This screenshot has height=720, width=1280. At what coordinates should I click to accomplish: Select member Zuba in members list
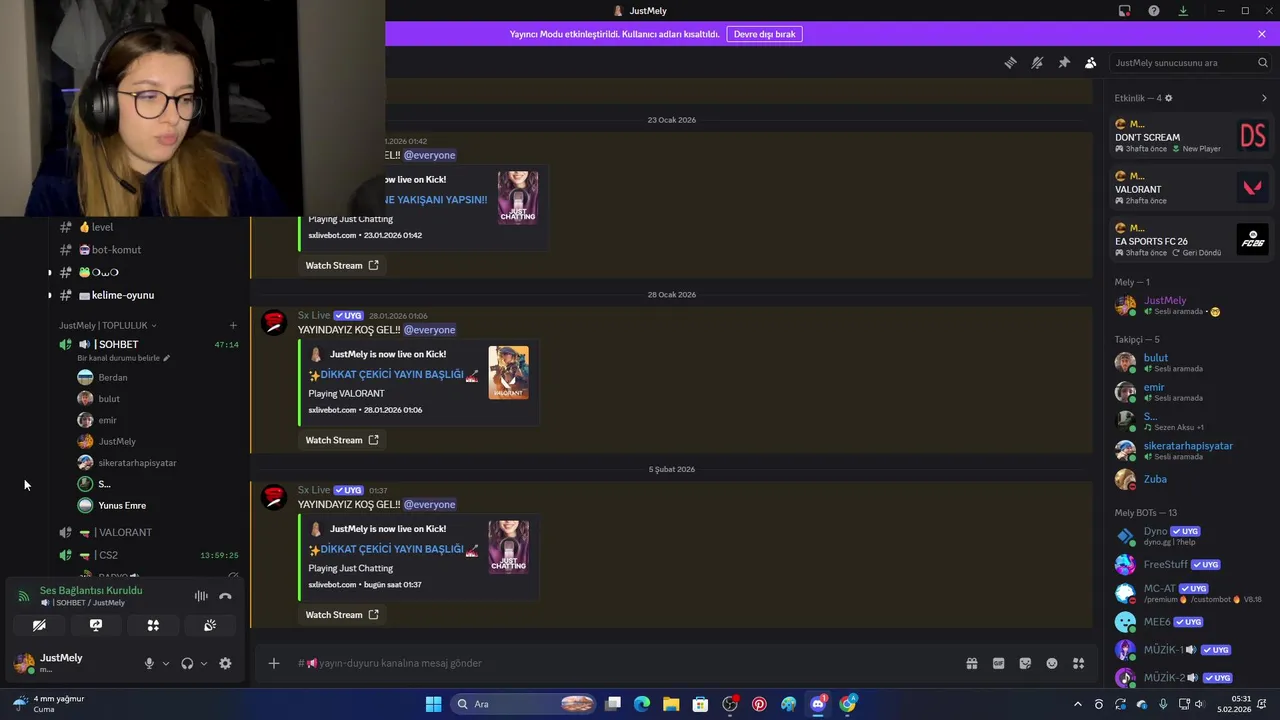pos(1191,479)
